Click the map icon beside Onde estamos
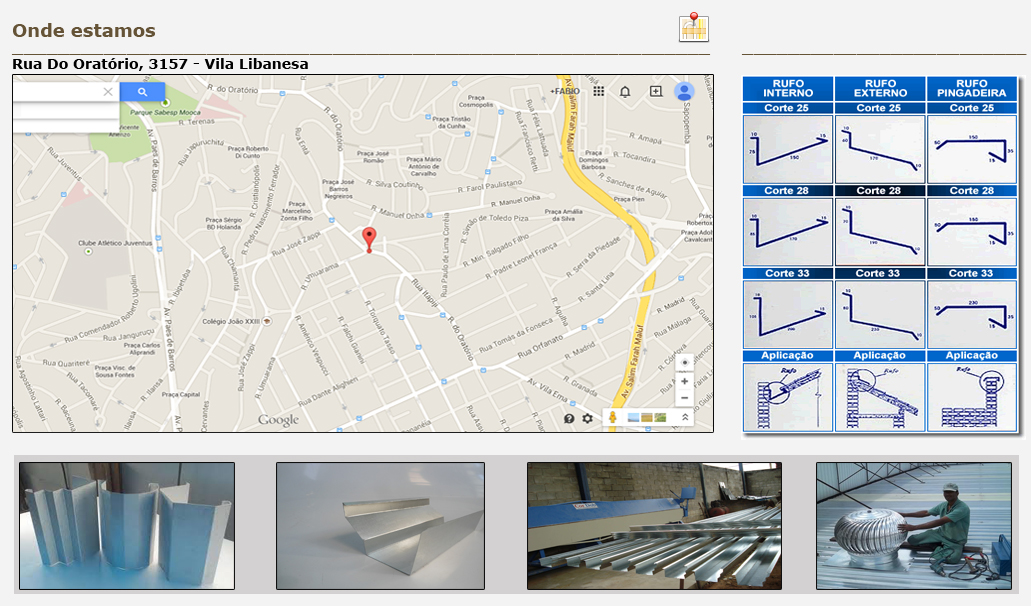Image resolution: width=1031 pixels, height=606 pixels. 693,28
